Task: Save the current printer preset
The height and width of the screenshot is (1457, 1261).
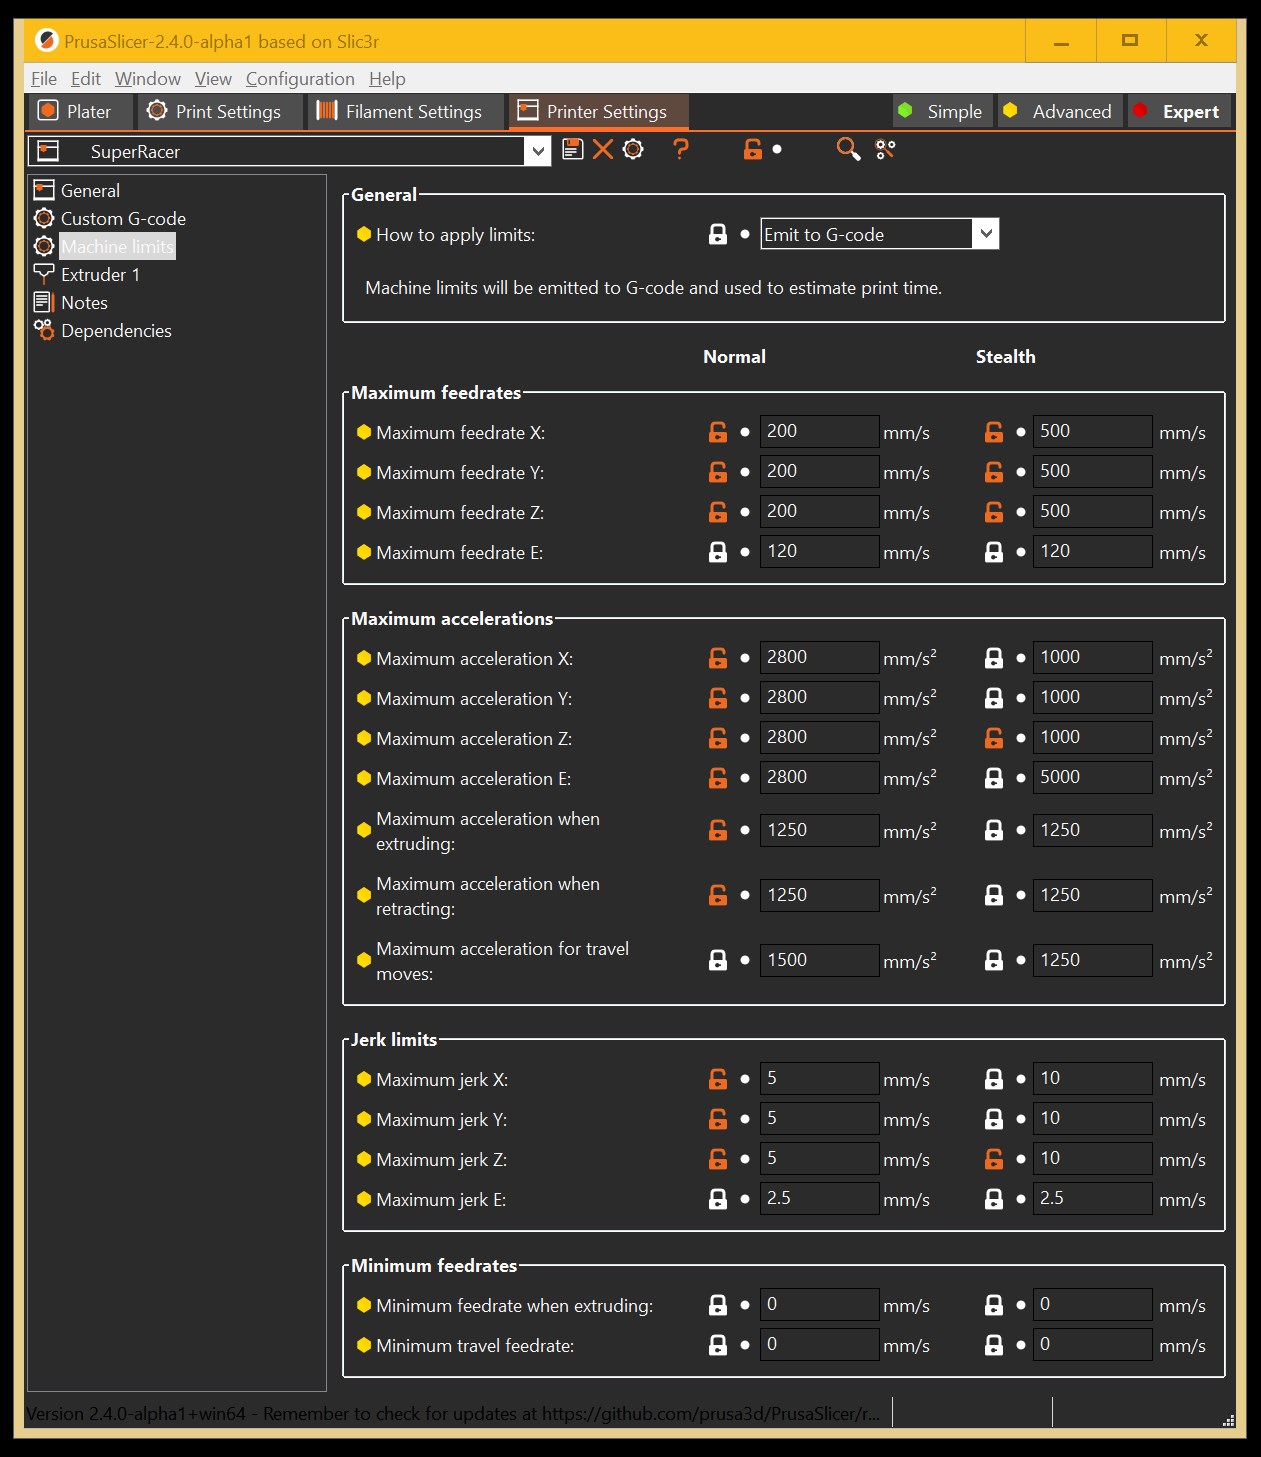Action: tap(572, 150)
